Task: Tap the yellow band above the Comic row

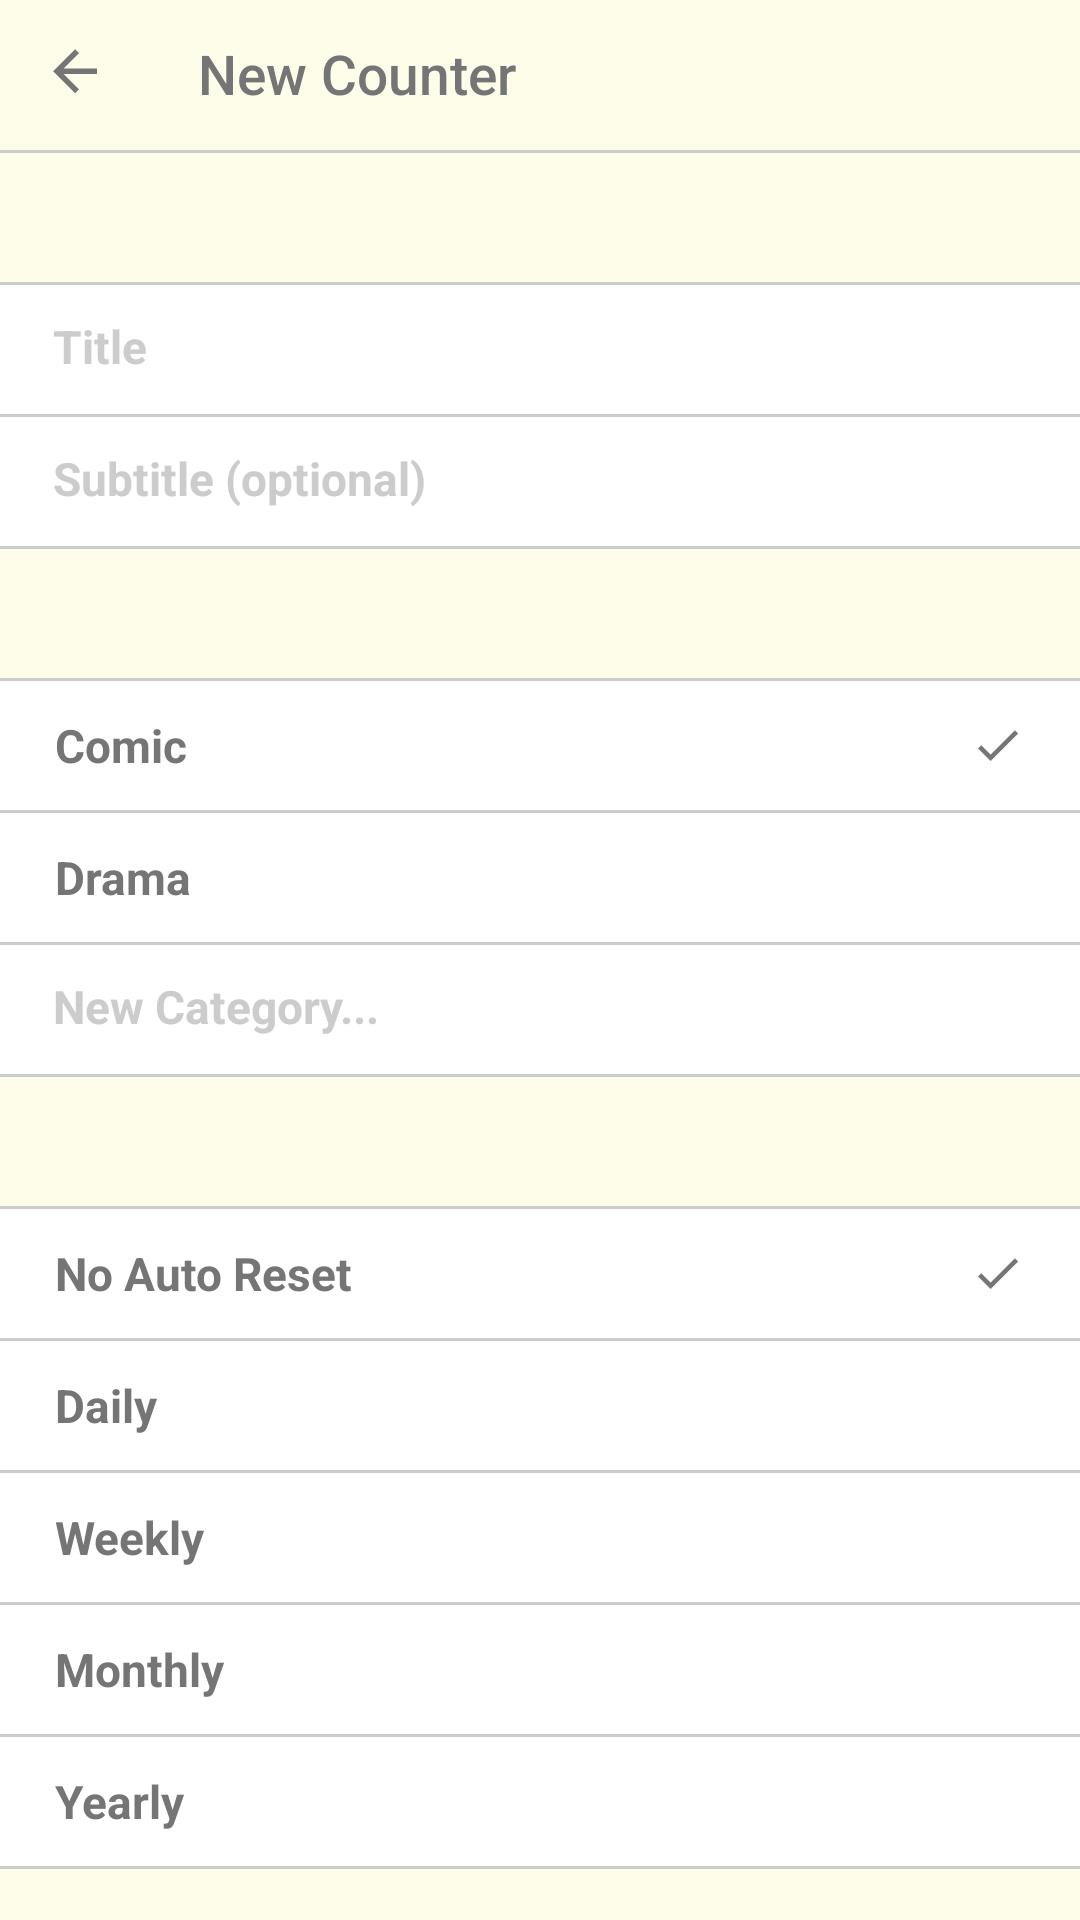Action: point(540,614)
